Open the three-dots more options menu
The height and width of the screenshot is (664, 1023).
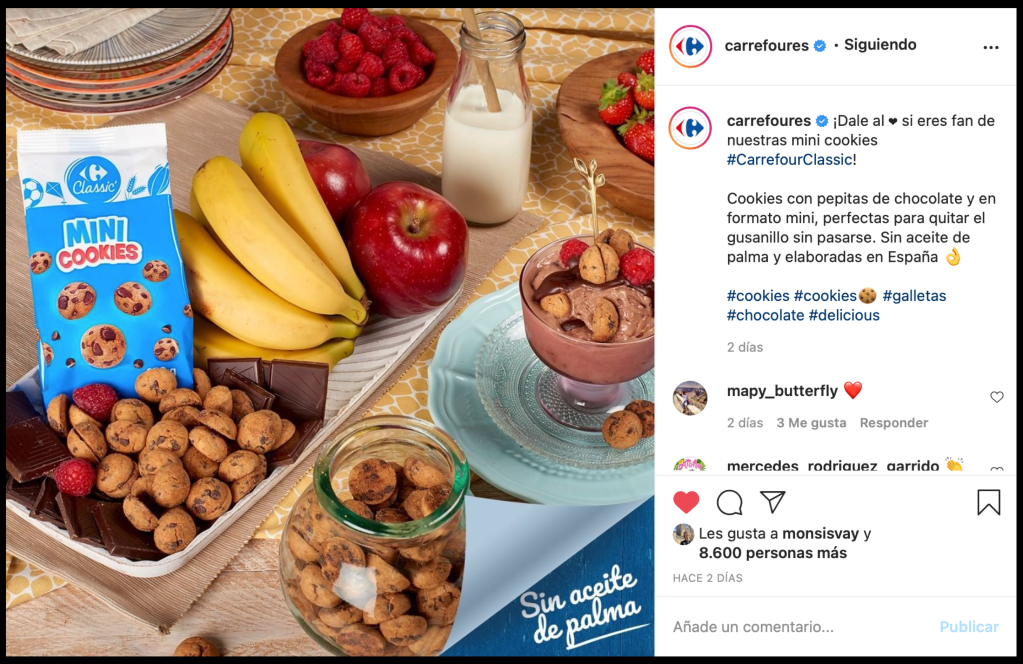coord(990,47)
